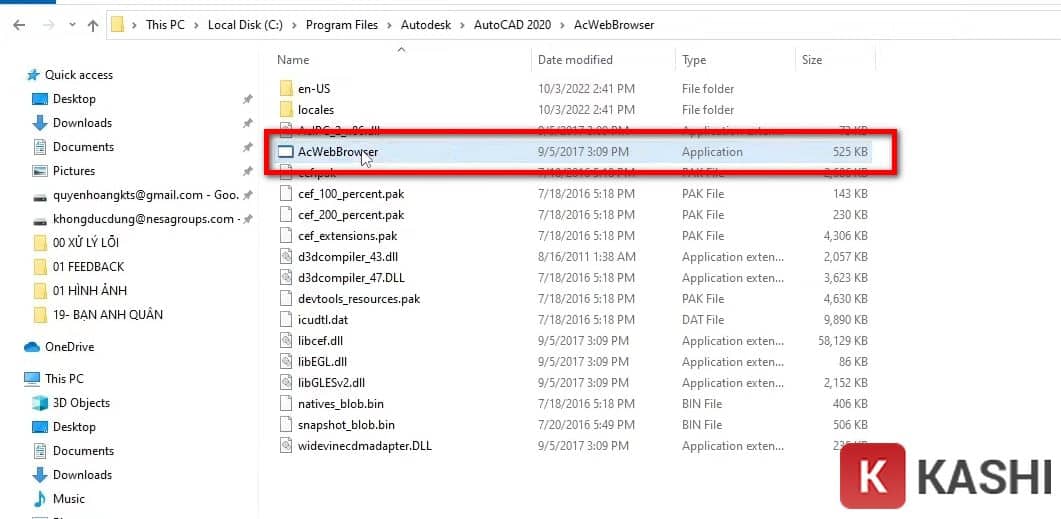
Task: Open Music note icon in sidebar
Action: tap(41, 499)
